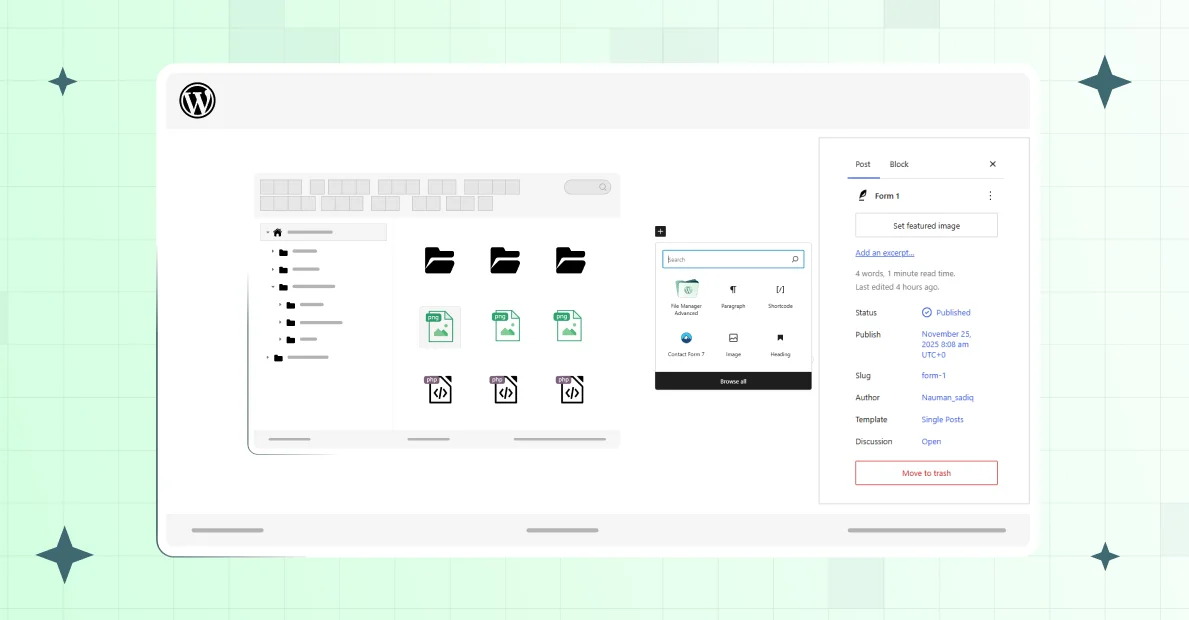Expand the first subfolder under home
Image resolution: width=1189 pixels, height=620 pixels.
click(273, 252)
